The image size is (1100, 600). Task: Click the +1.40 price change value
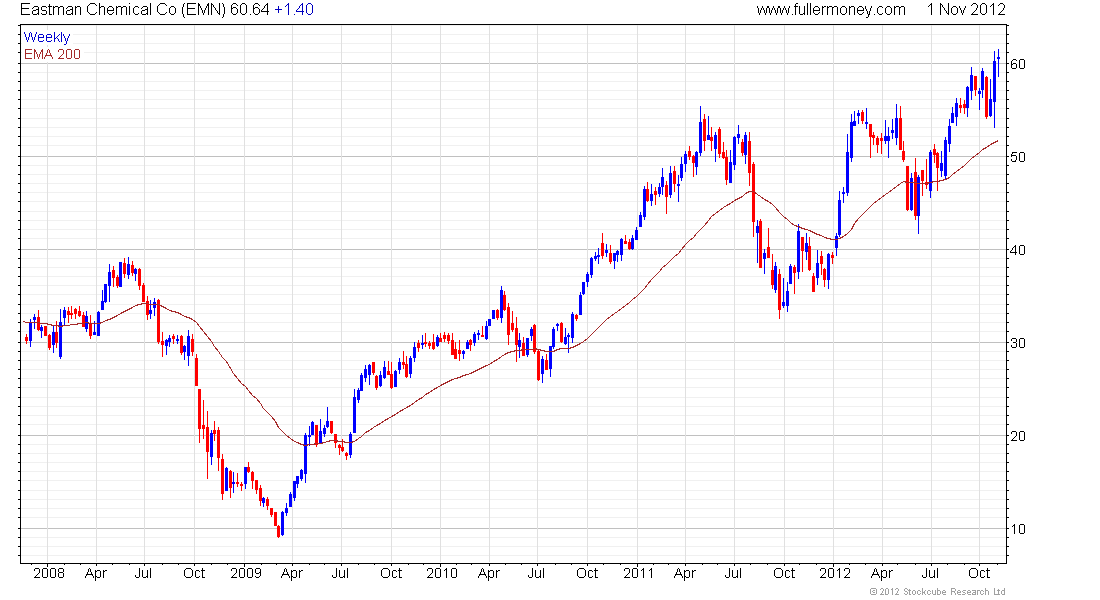[x=293, y=10]
